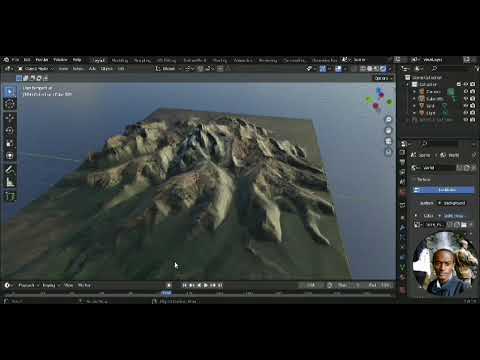Toggle auto keying record button in timeline
Image resolution: width=480 pixels, height=360 pixels.
pyautogui.click(x=169, y=285)
